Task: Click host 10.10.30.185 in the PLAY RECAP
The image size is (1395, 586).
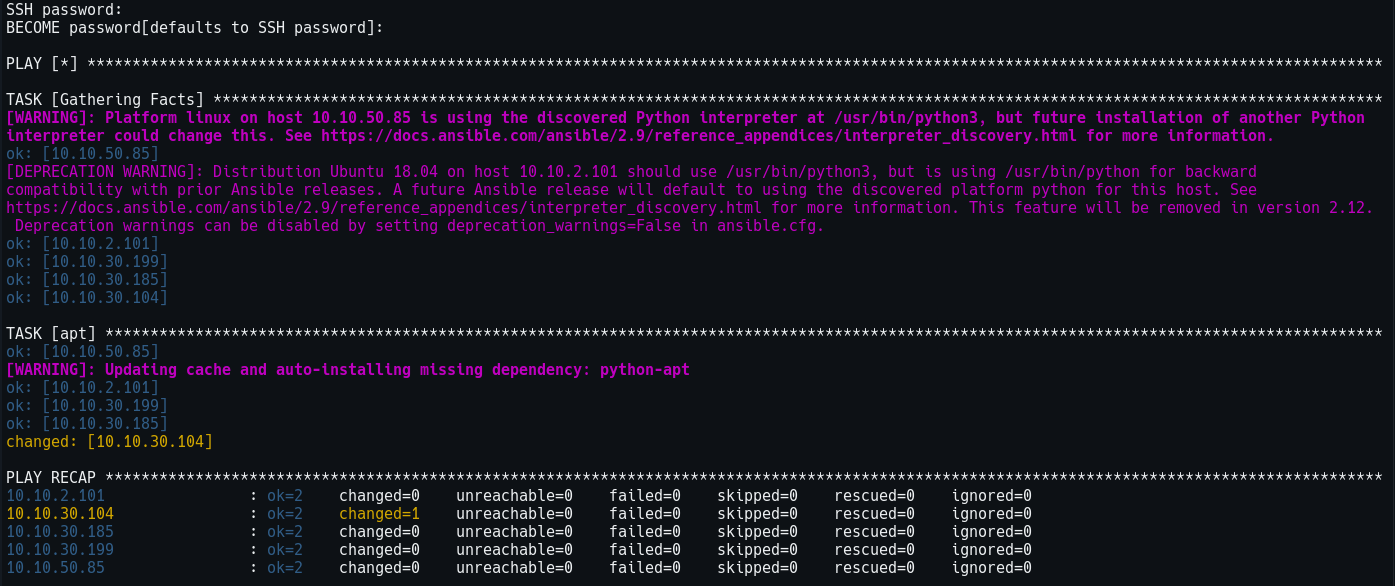Action: (60, 532)
